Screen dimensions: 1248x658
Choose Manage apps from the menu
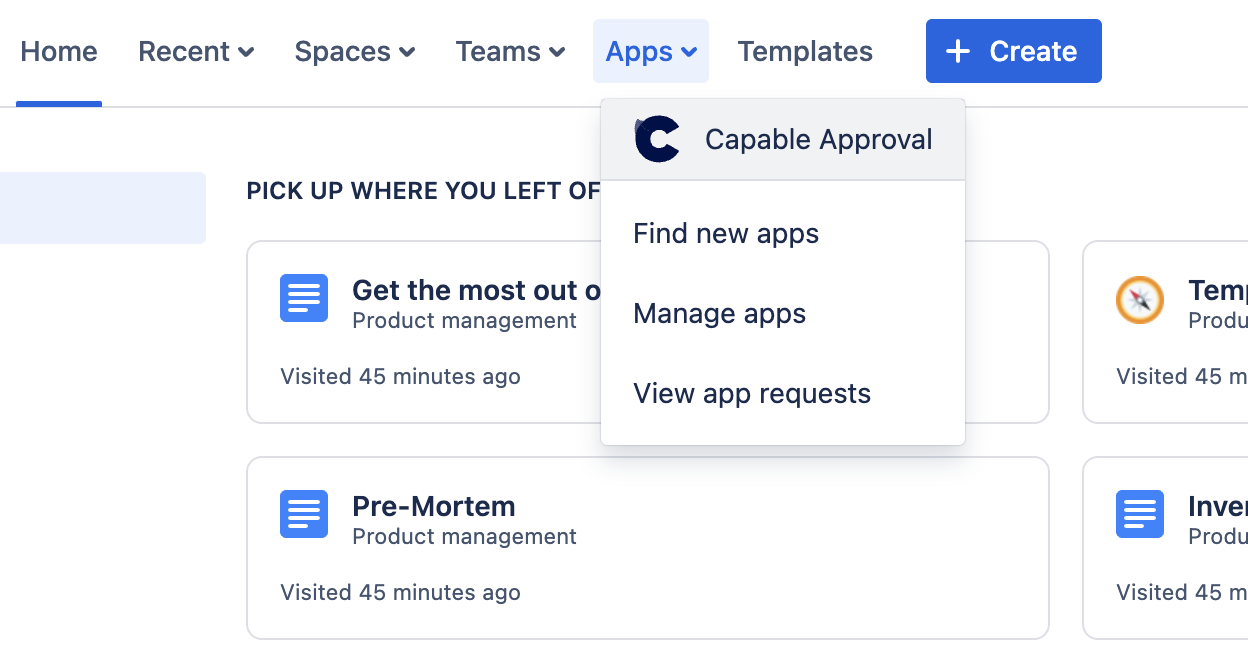pyautogui.click(x=720, y=314)
